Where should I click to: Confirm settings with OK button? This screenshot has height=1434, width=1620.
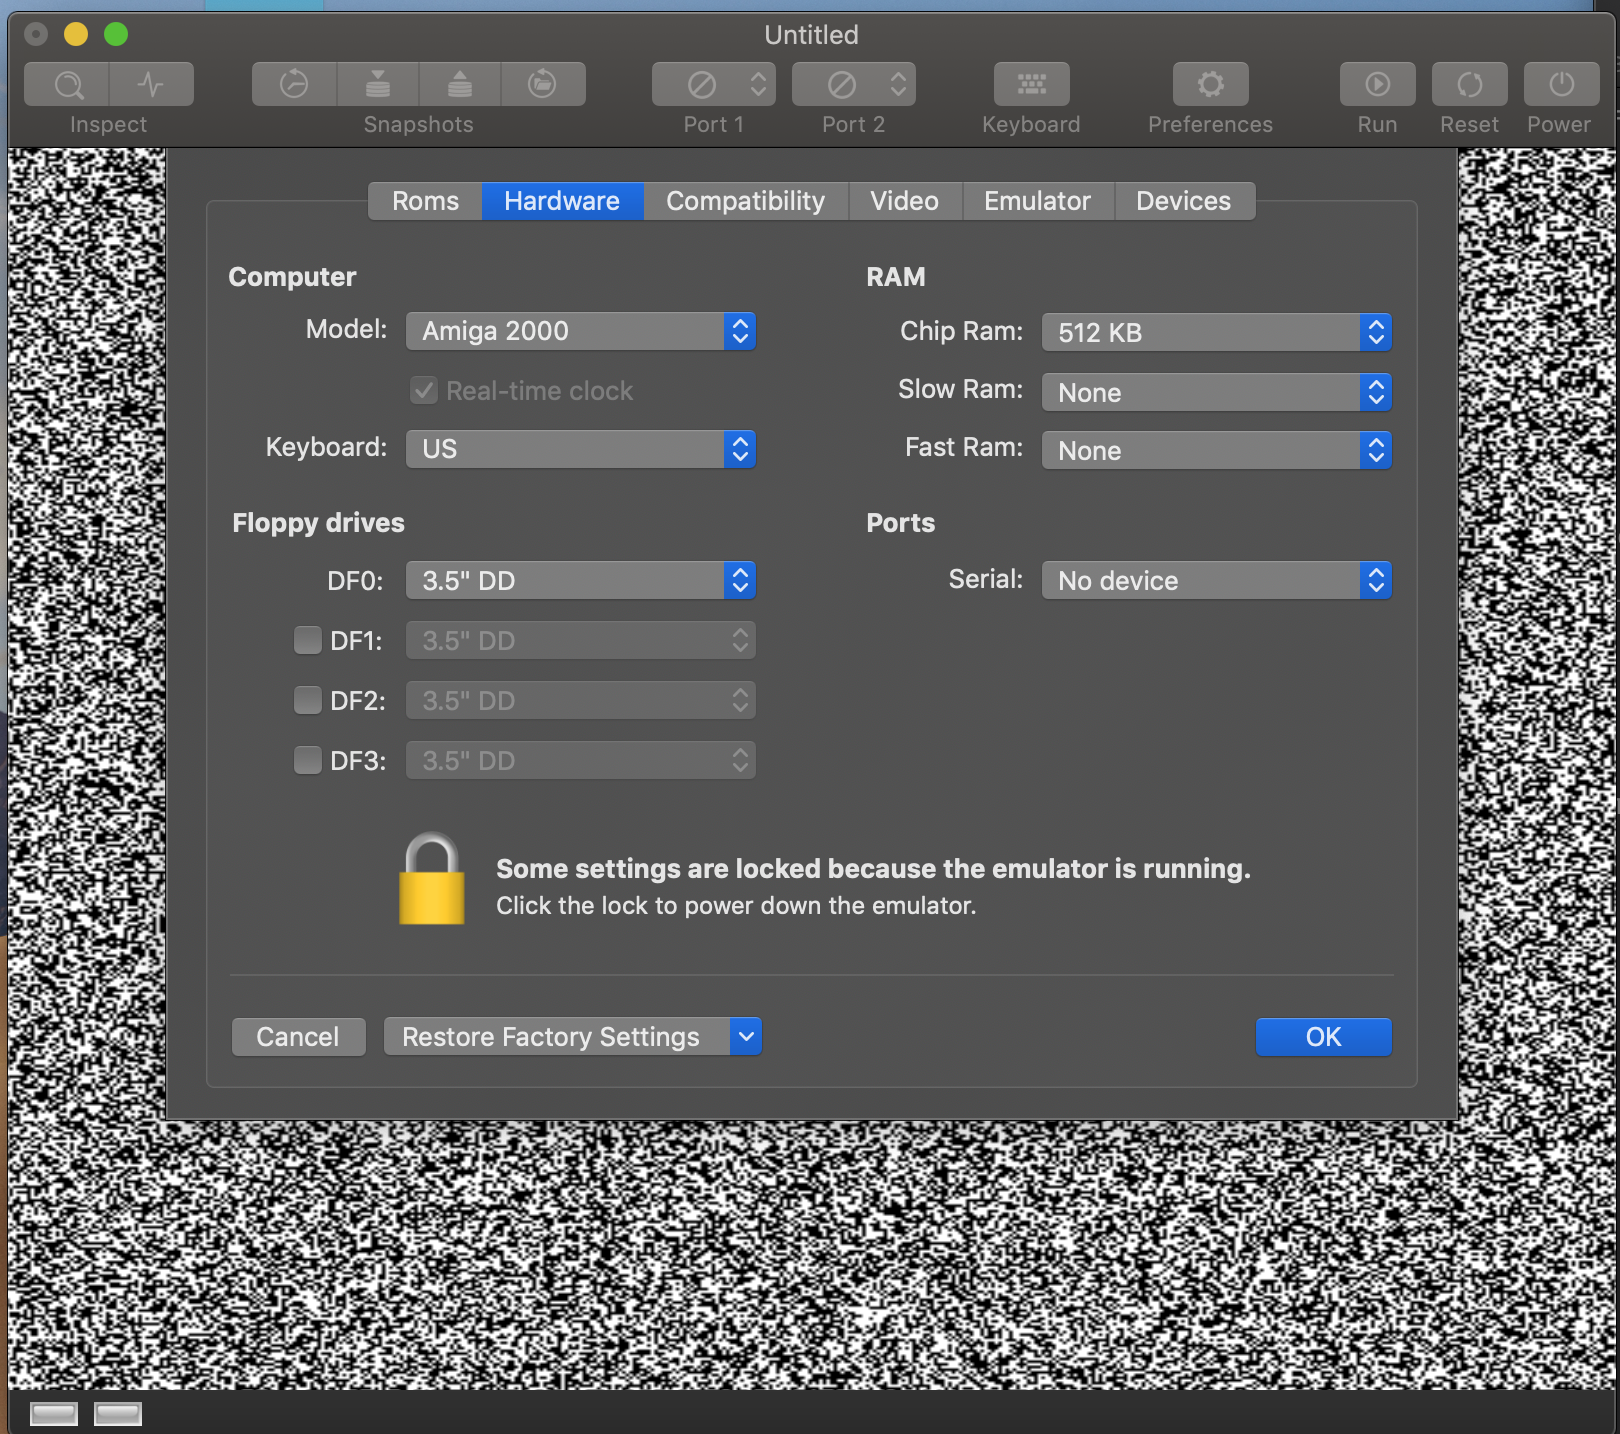(1323, 1037)
